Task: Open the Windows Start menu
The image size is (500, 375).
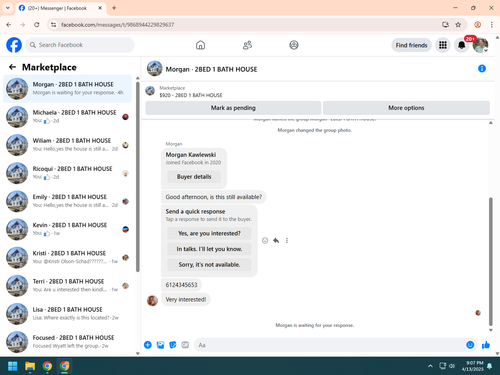Action: tap(13, 366)
